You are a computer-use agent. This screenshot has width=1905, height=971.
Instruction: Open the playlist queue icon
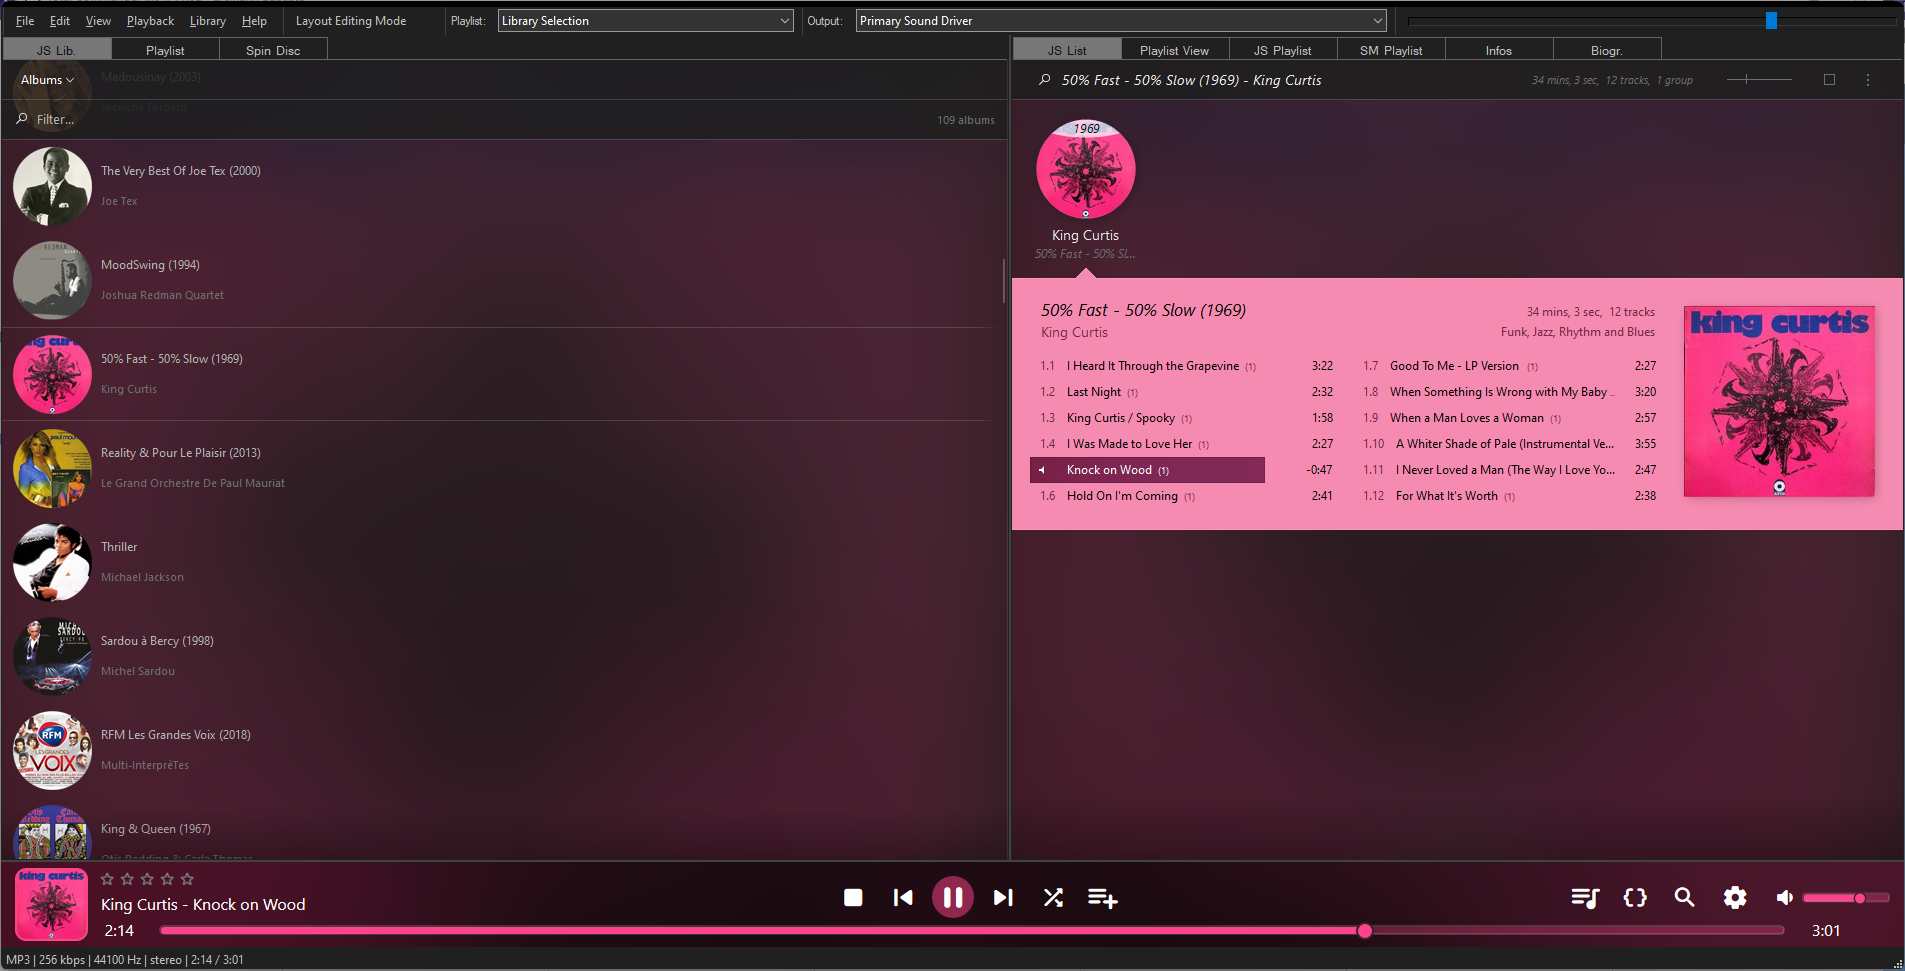(x=1585, y=898)
